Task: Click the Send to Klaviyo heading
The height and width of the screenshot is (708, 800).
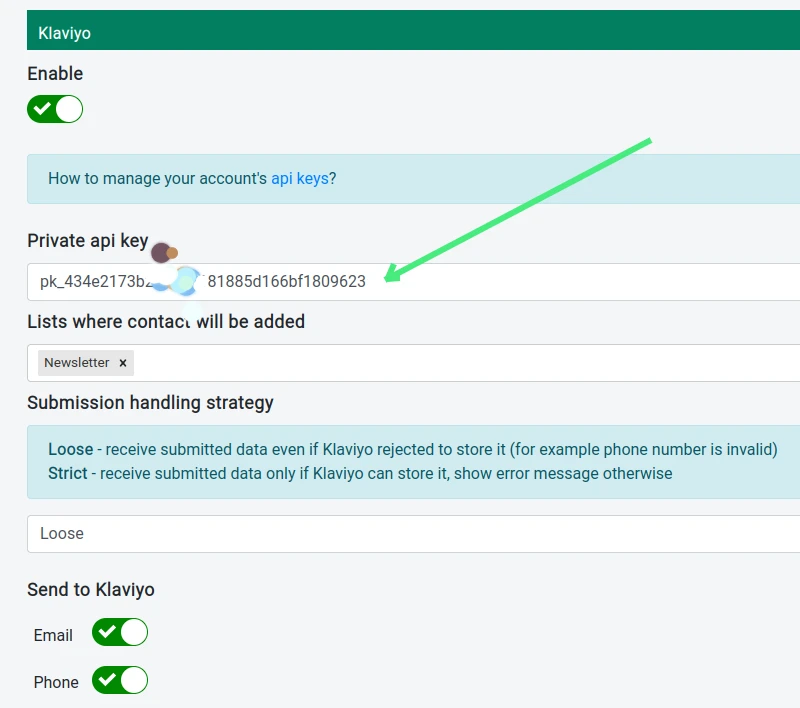Action: [91, 590]
